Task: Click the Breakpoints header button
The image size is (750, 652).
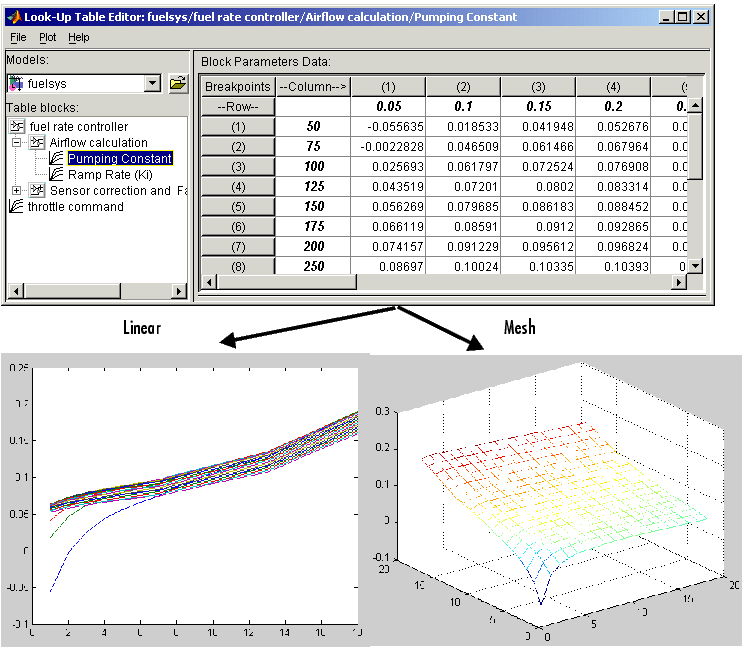Action: pyautogui.click(x=238, y=87)
